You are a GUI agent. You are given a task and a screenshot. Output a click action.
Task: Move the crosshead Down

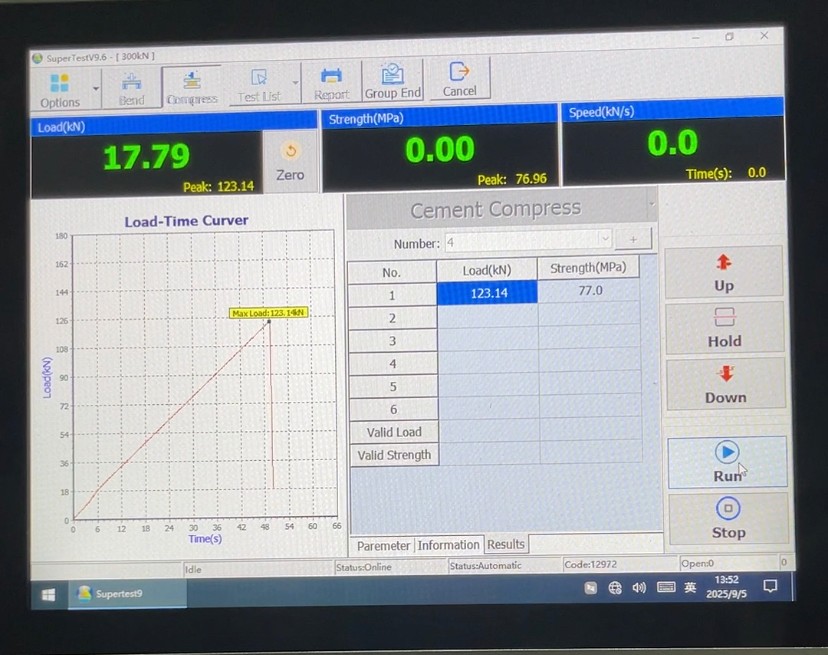[x=726, y=385]
